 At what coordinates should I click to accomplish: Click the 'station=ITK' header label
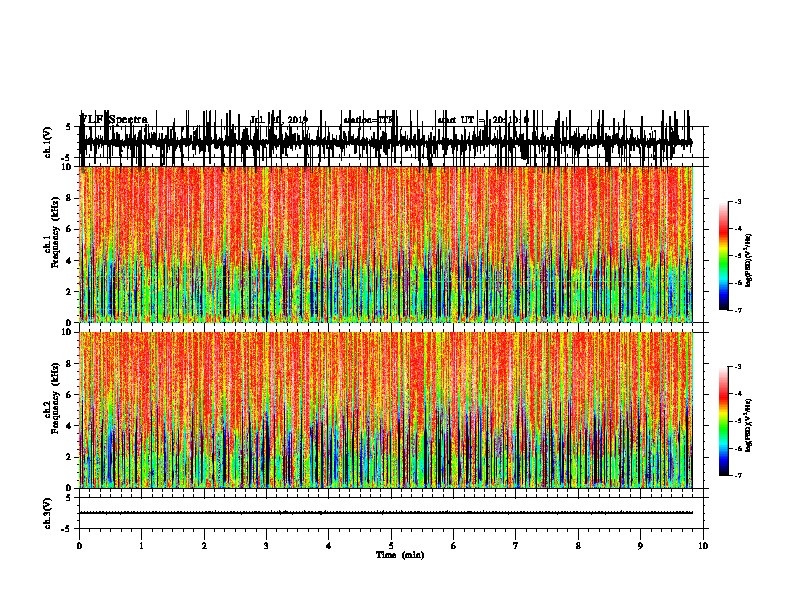(x=368, y=120)
